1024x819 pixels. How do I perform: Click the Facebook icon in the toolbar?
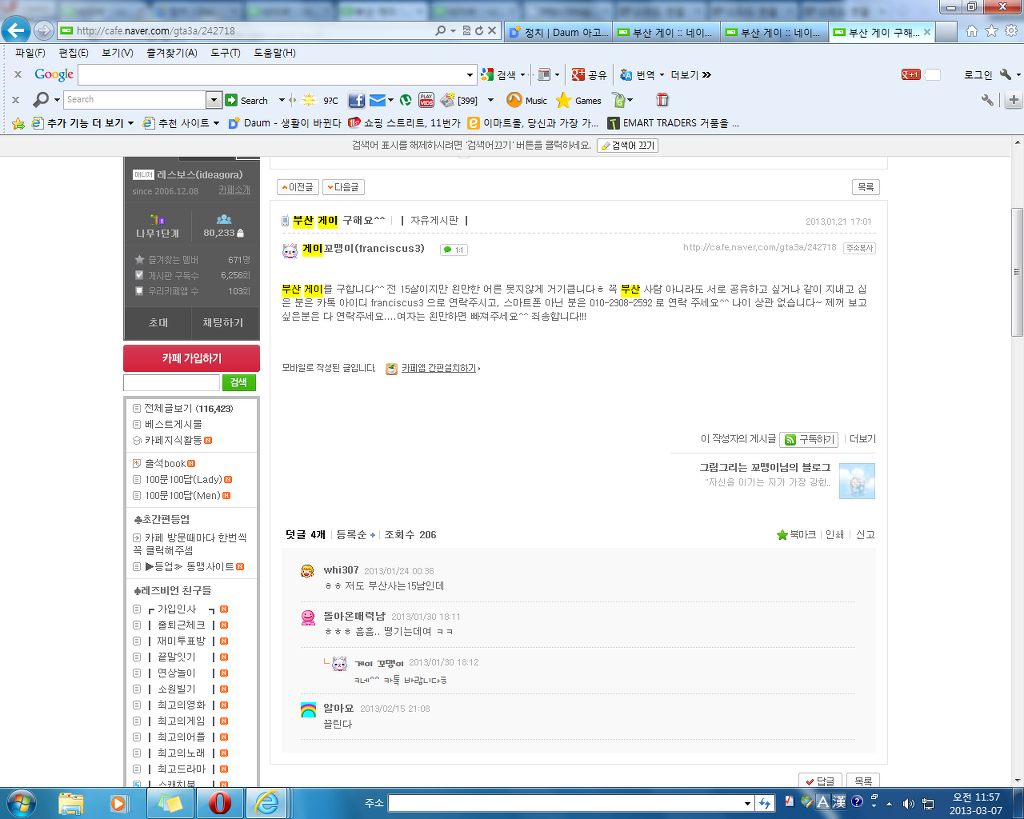click(357, 100)
